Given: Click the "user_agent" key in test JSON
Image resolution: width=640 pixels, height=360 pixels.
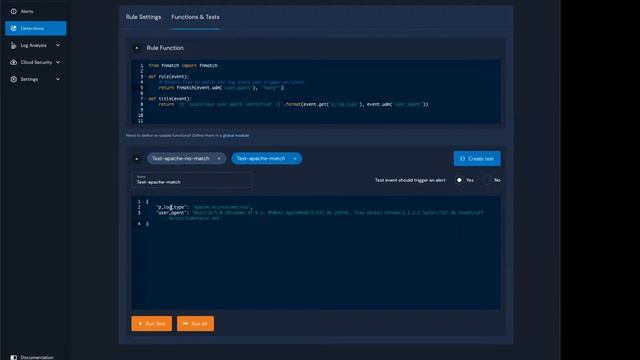Looking at the screenshot, I should pos(172,213).
